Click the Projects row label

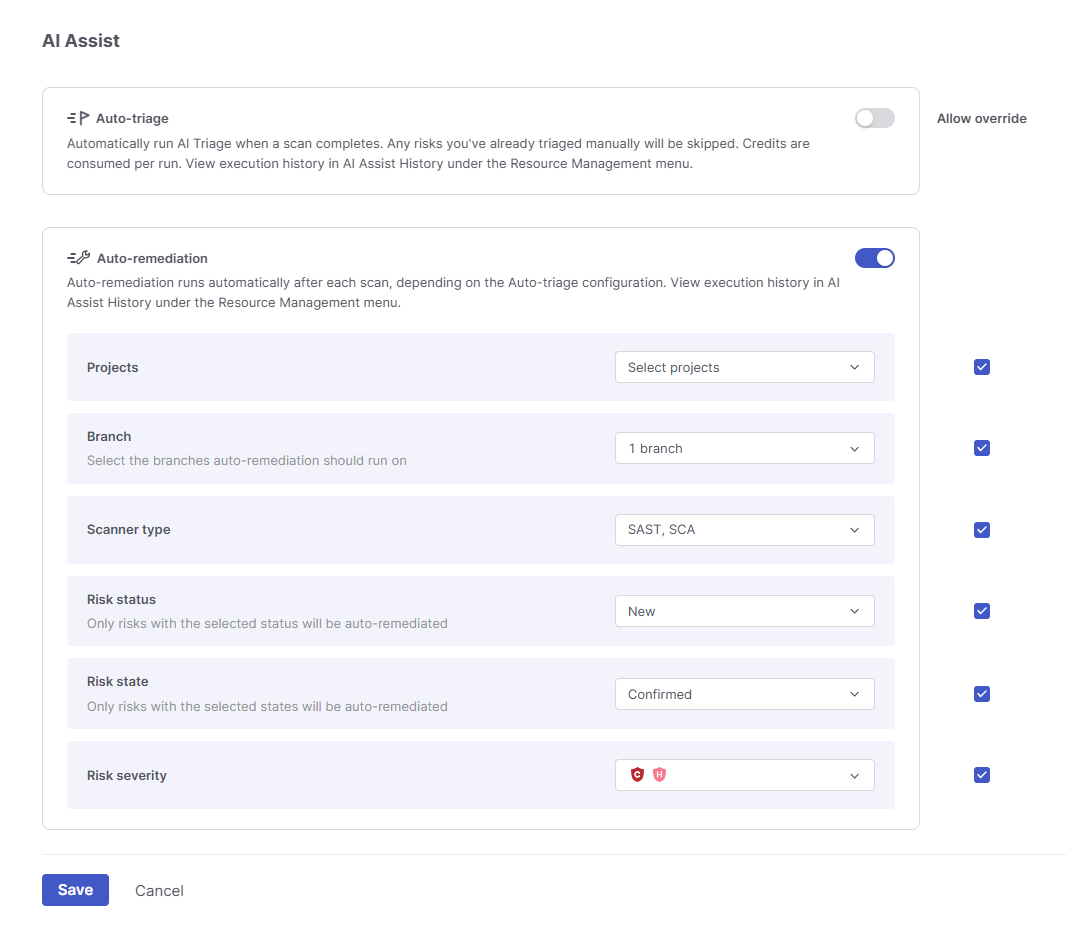(112, 367)
